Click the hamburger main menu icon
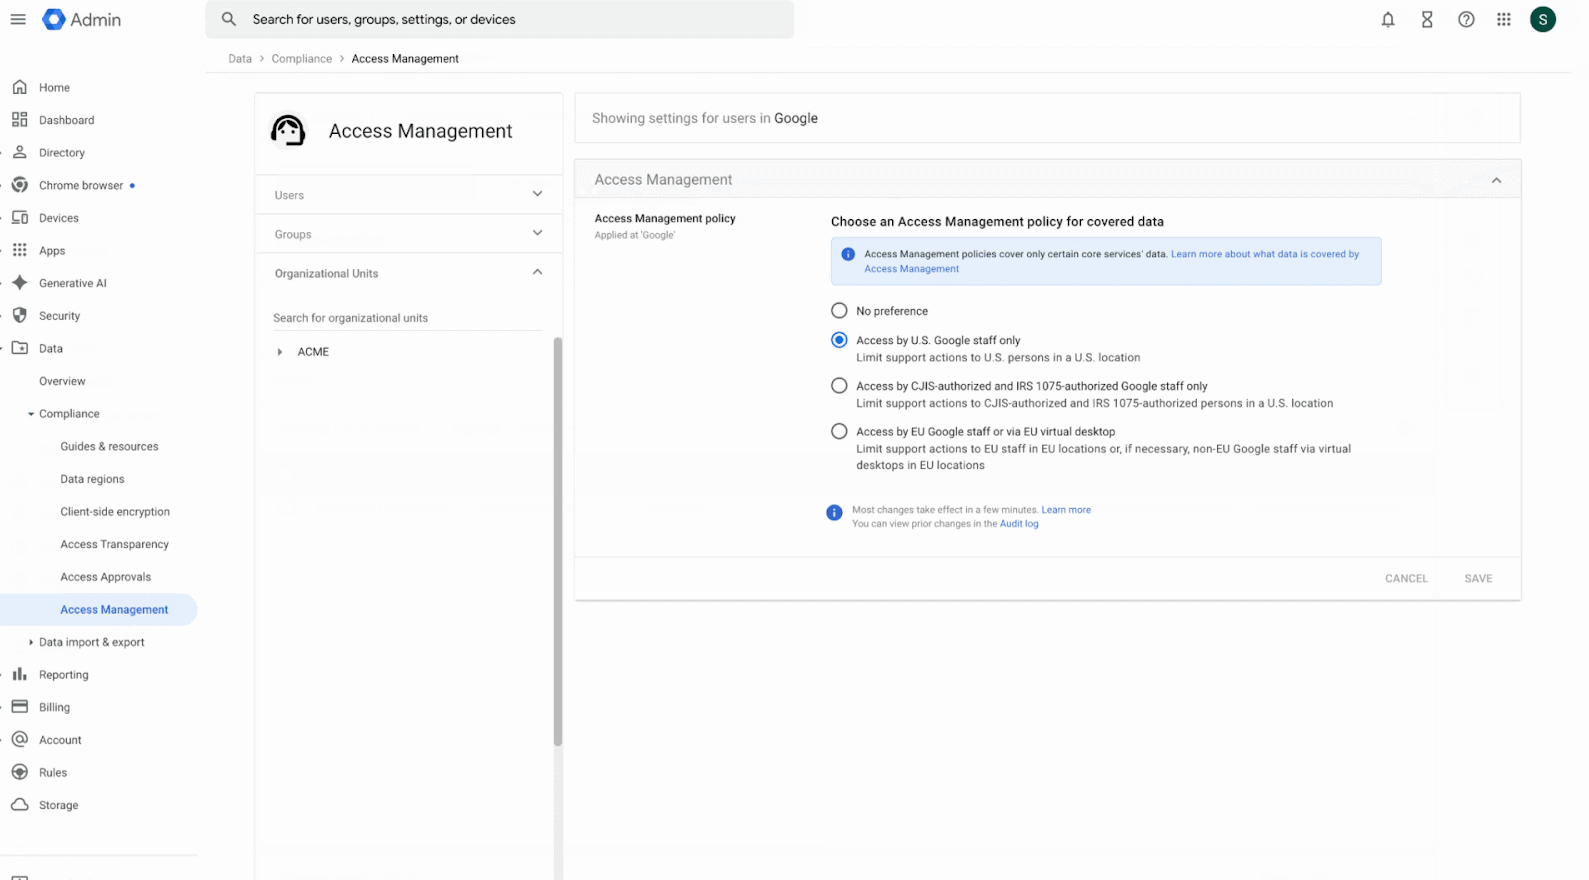This screenshot has width=1589, height=880. 18,19
